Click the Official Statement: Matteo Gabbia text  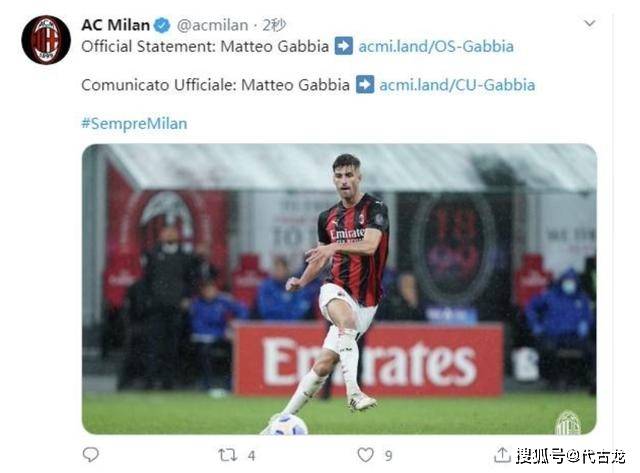(x=205, y=46)
